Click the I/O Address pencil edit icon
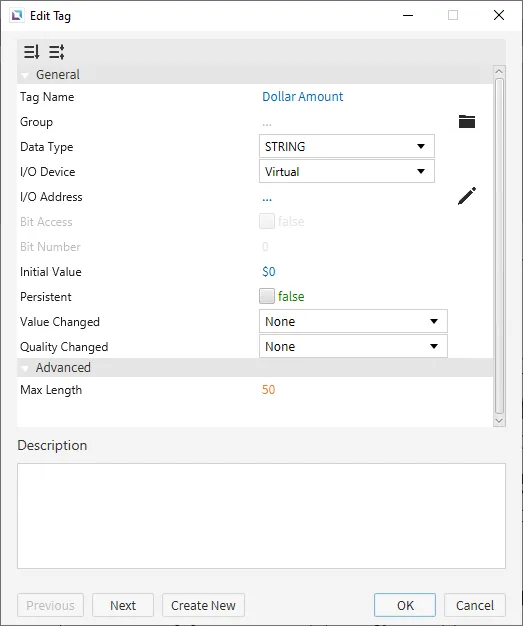 tap(467, 196)
